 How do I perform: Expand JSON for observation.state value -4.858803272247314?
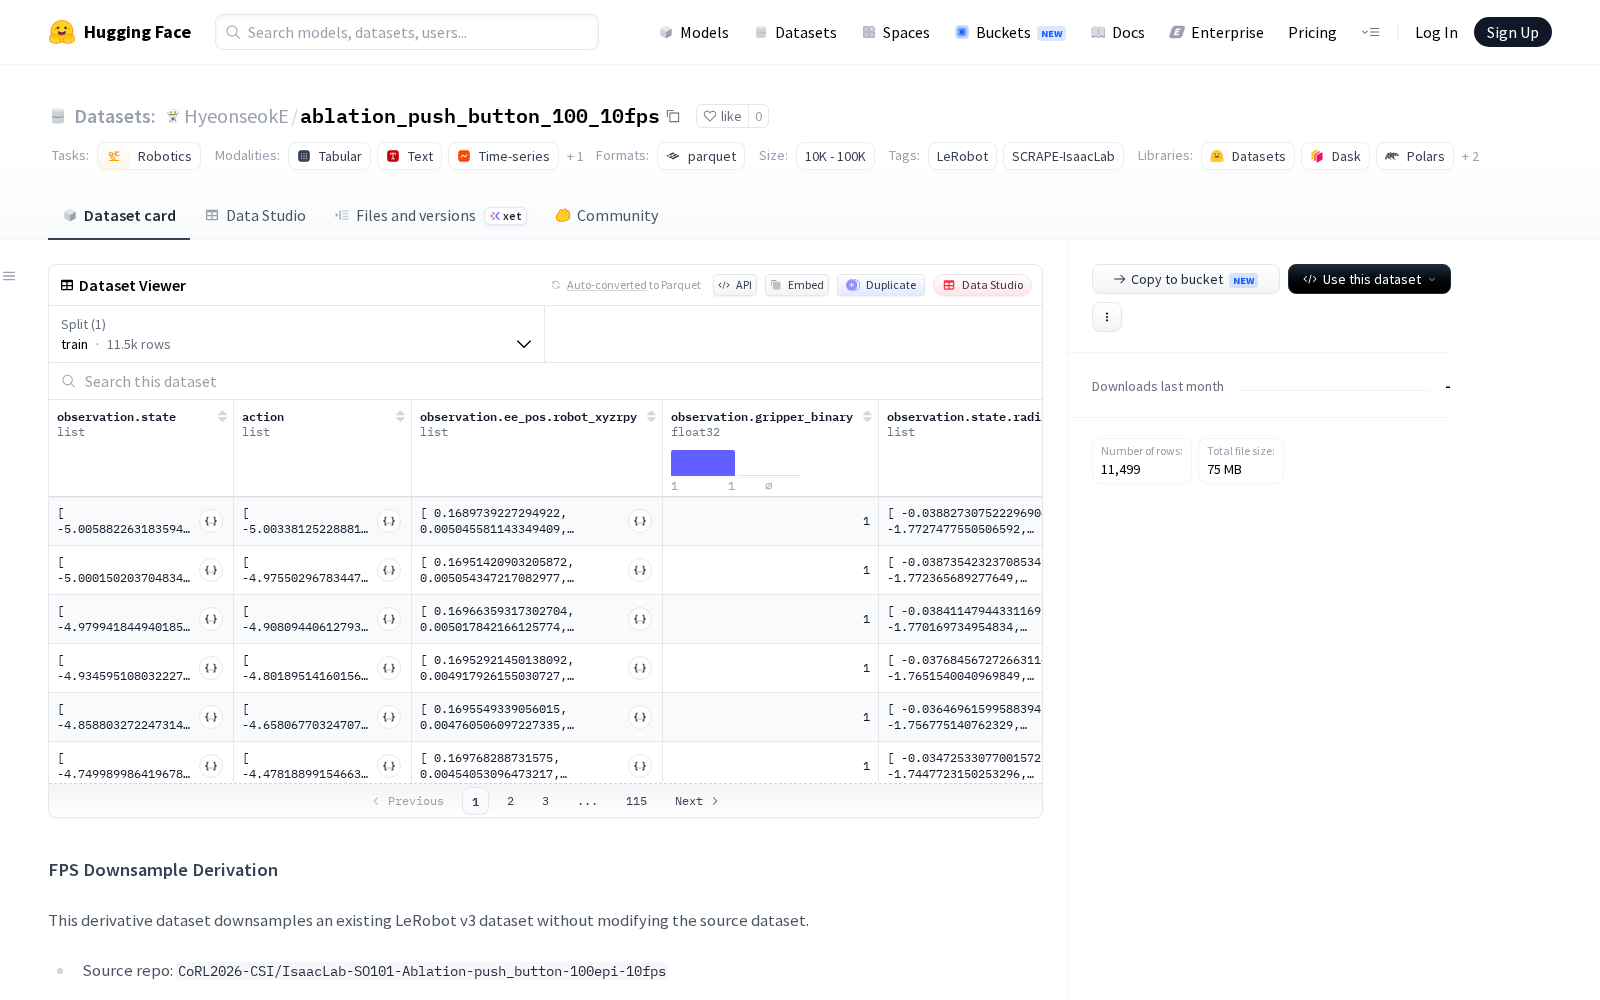click(211, 717)
